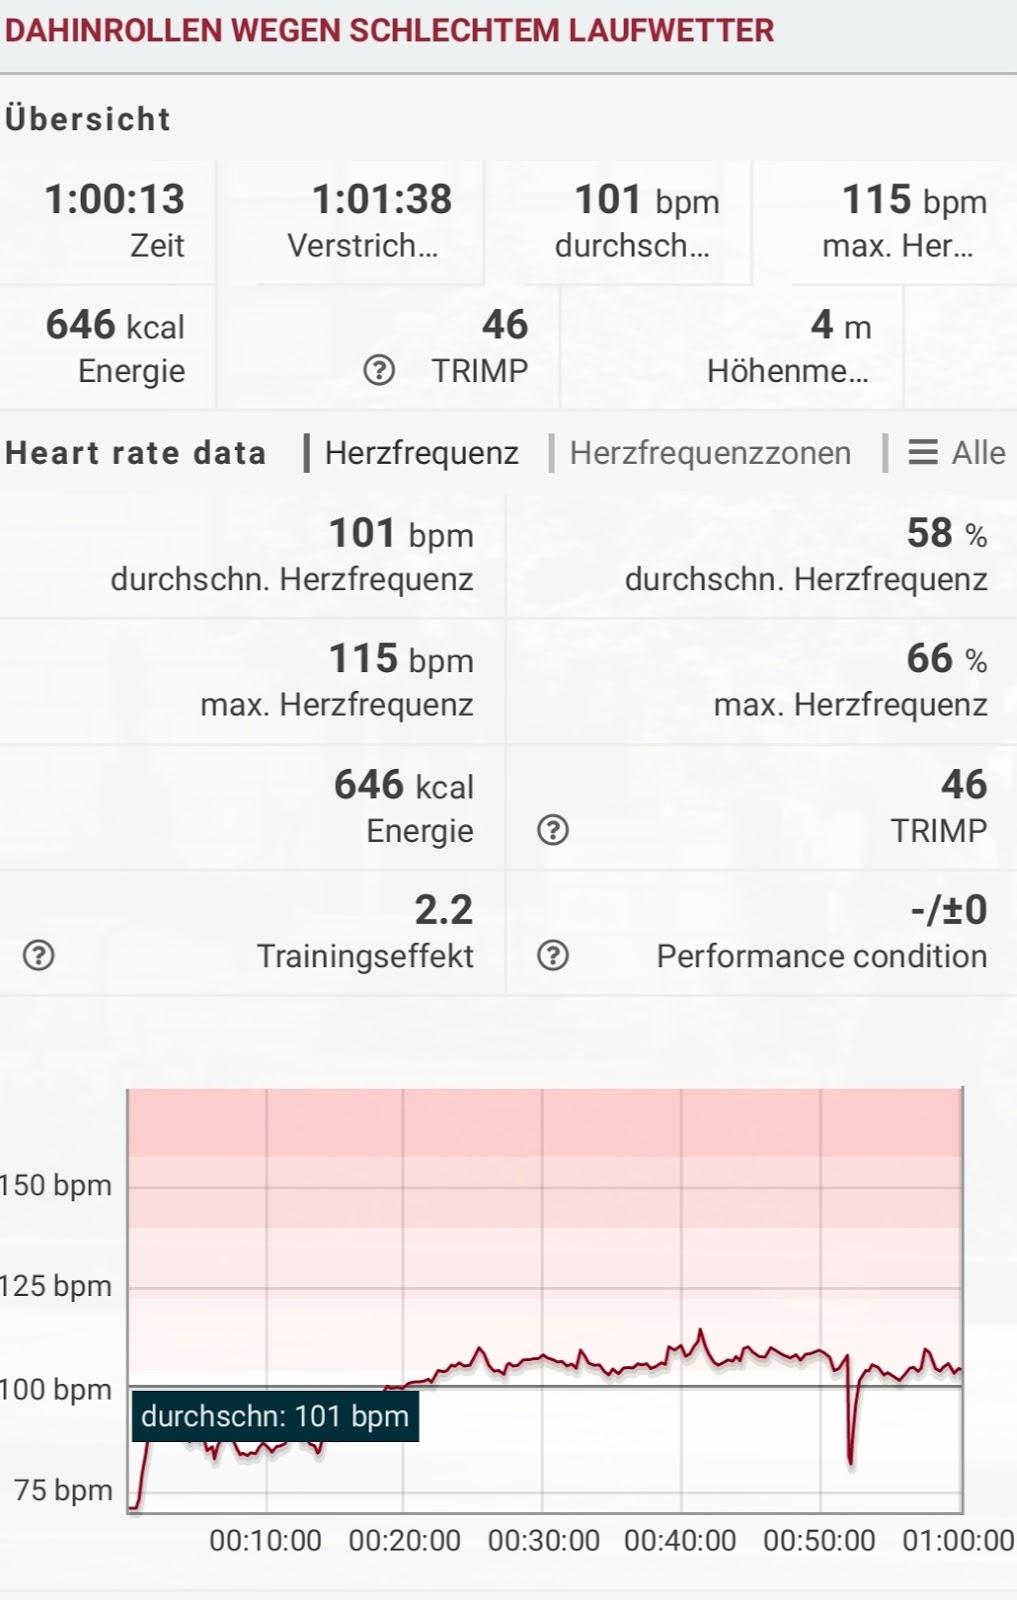Click the 00:30:00 time axis label

pyautogui.click(x=543, y=1540)
